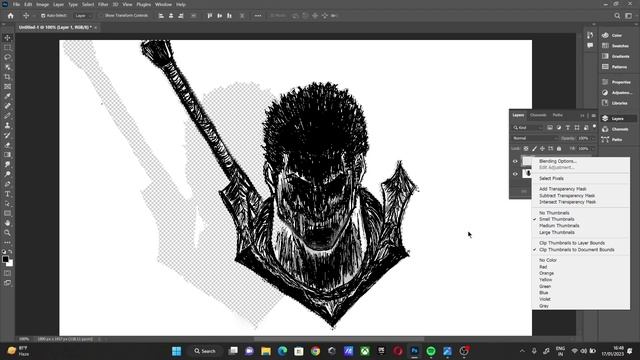Click align left edges icon in options bar
This screenshot has width=640, height=360.
pyautogui.click(x=161, y=16)
